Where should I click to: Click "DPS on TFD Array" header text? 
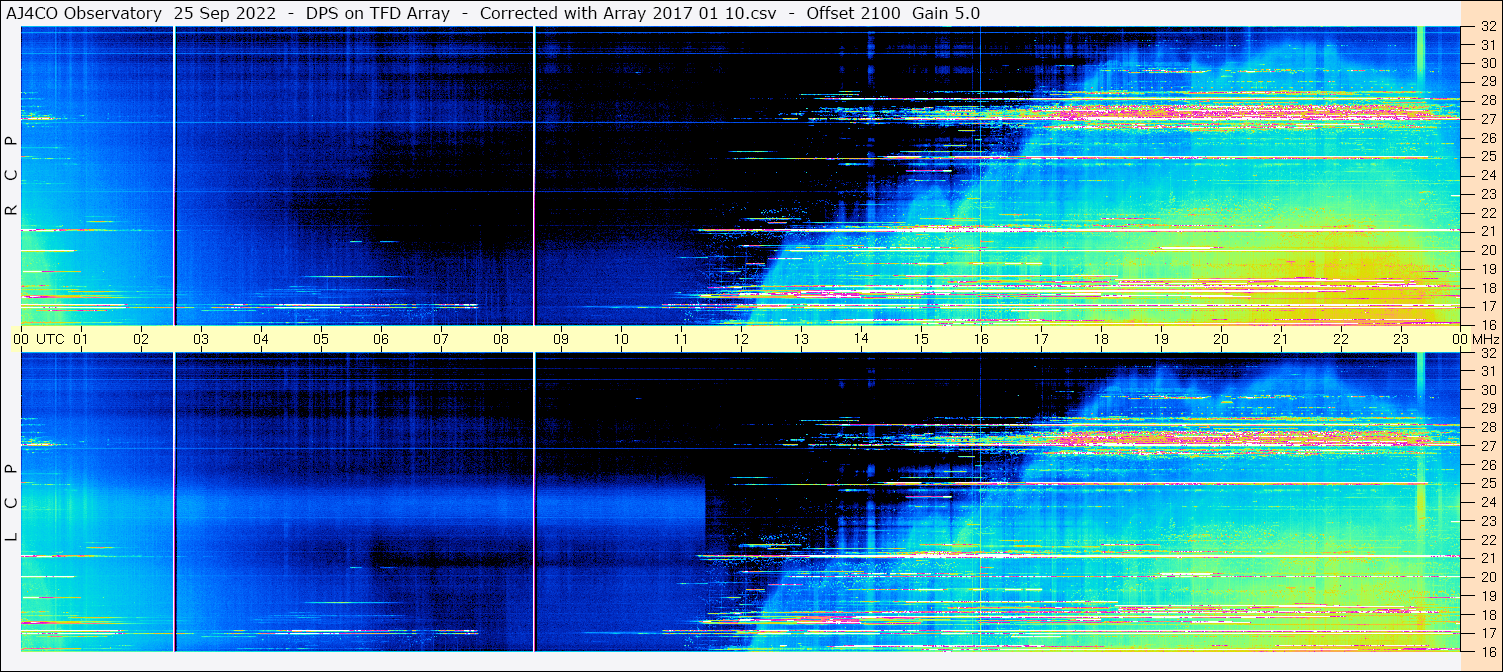(x=378, y=13)
